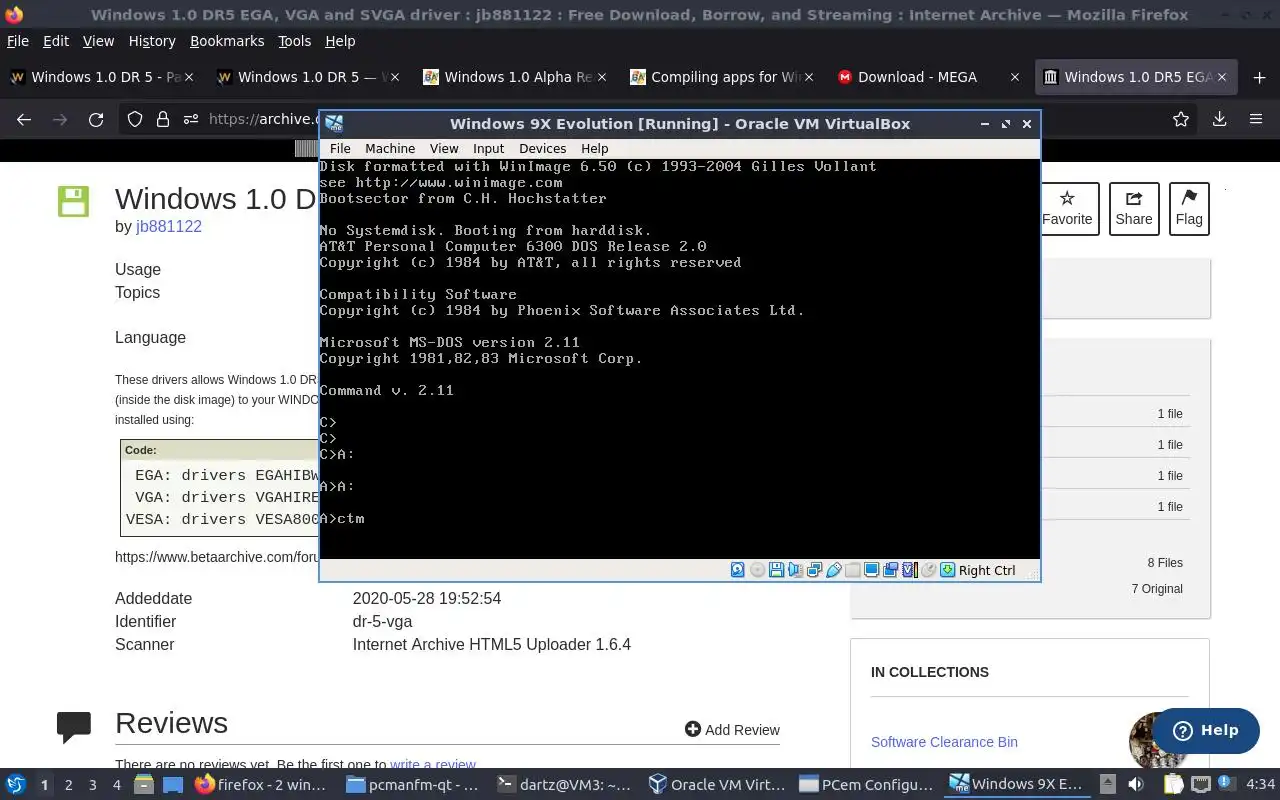This screenshot has height=800, width=1280.
Task: Click inside the VirtualBox DOS console screen
Action: pos(679,358)
